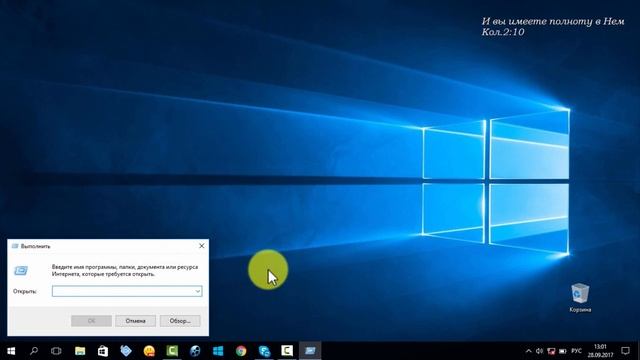Open Task View from taskbar
This screenshot has width=640, height=360.
56,351
